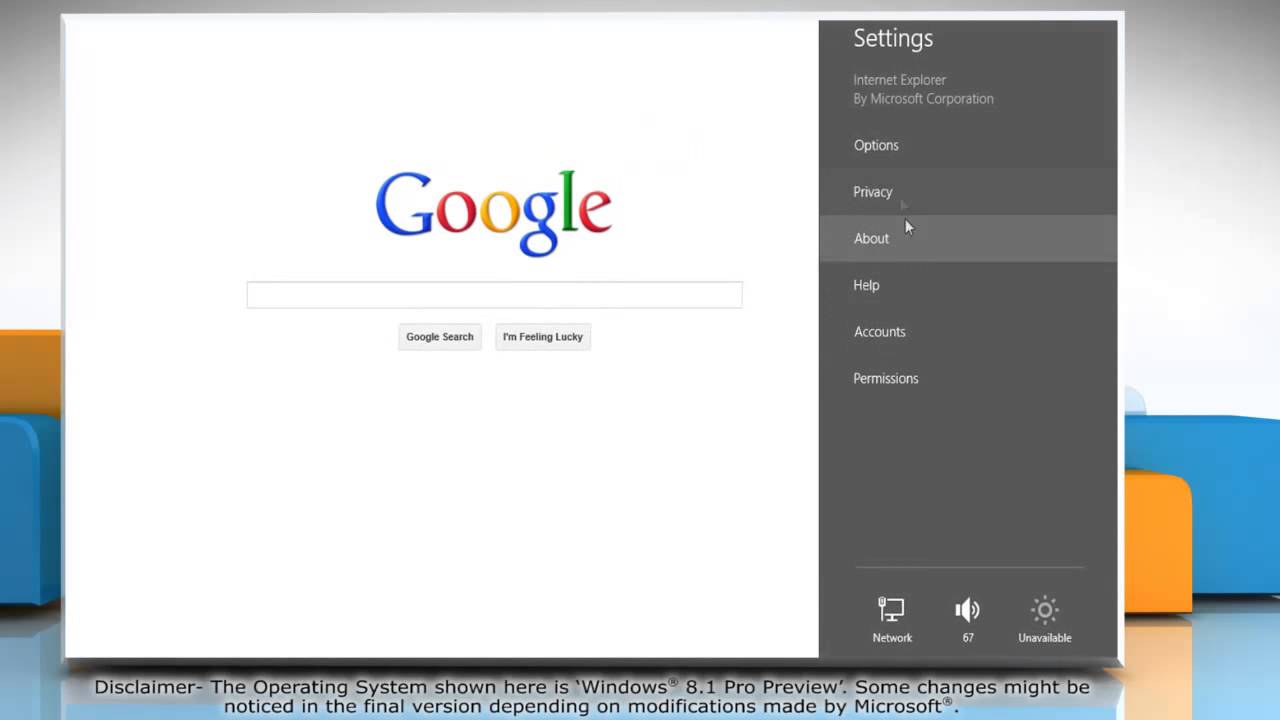Select the brightness sun icon
The width and height of the screenshot is (1280, 720).
point(1044,609)
